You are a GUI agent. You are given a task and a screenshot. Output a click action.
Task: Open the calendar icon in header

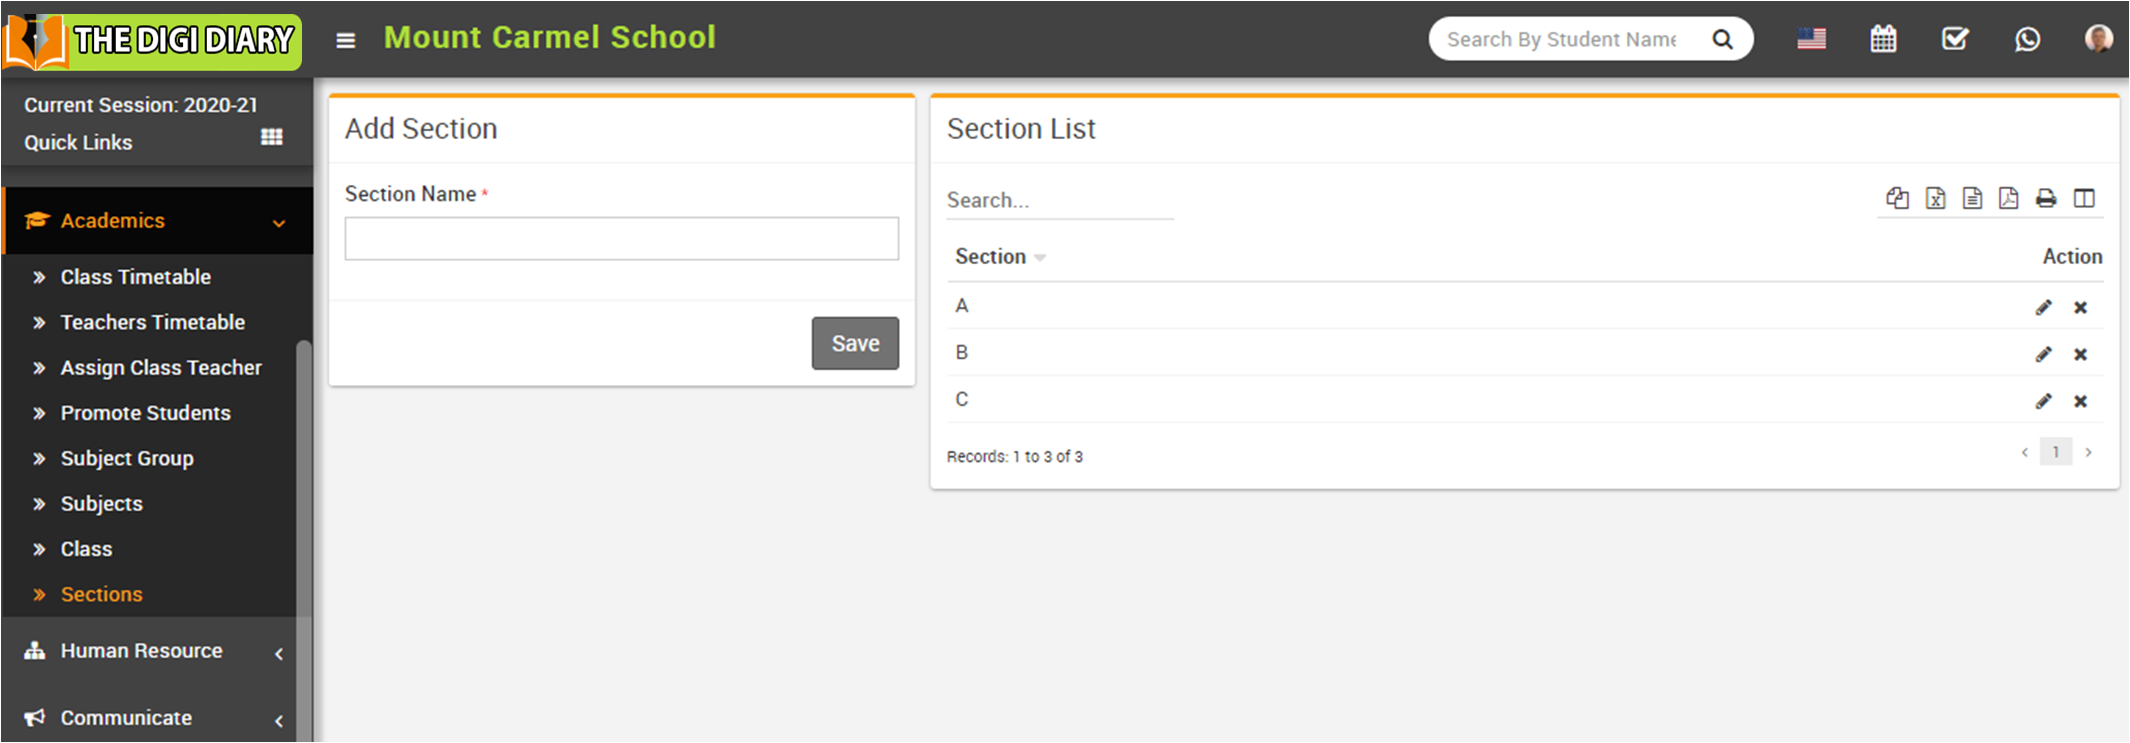click(1883, 39)
